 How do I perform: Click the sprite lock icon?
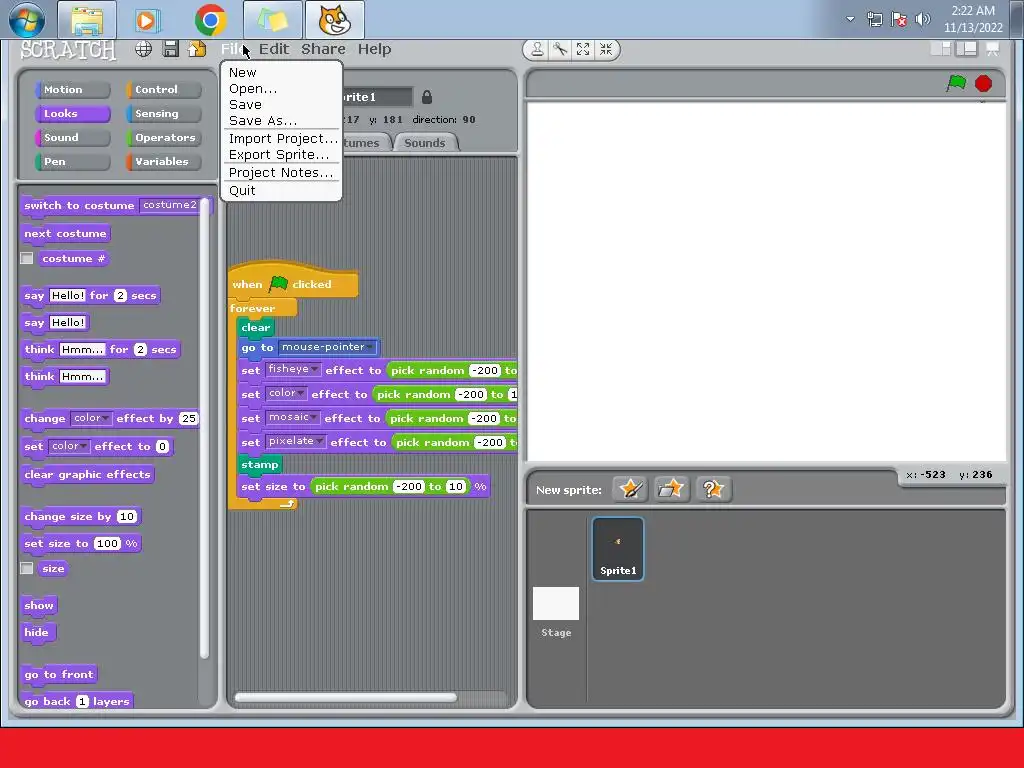426,97
